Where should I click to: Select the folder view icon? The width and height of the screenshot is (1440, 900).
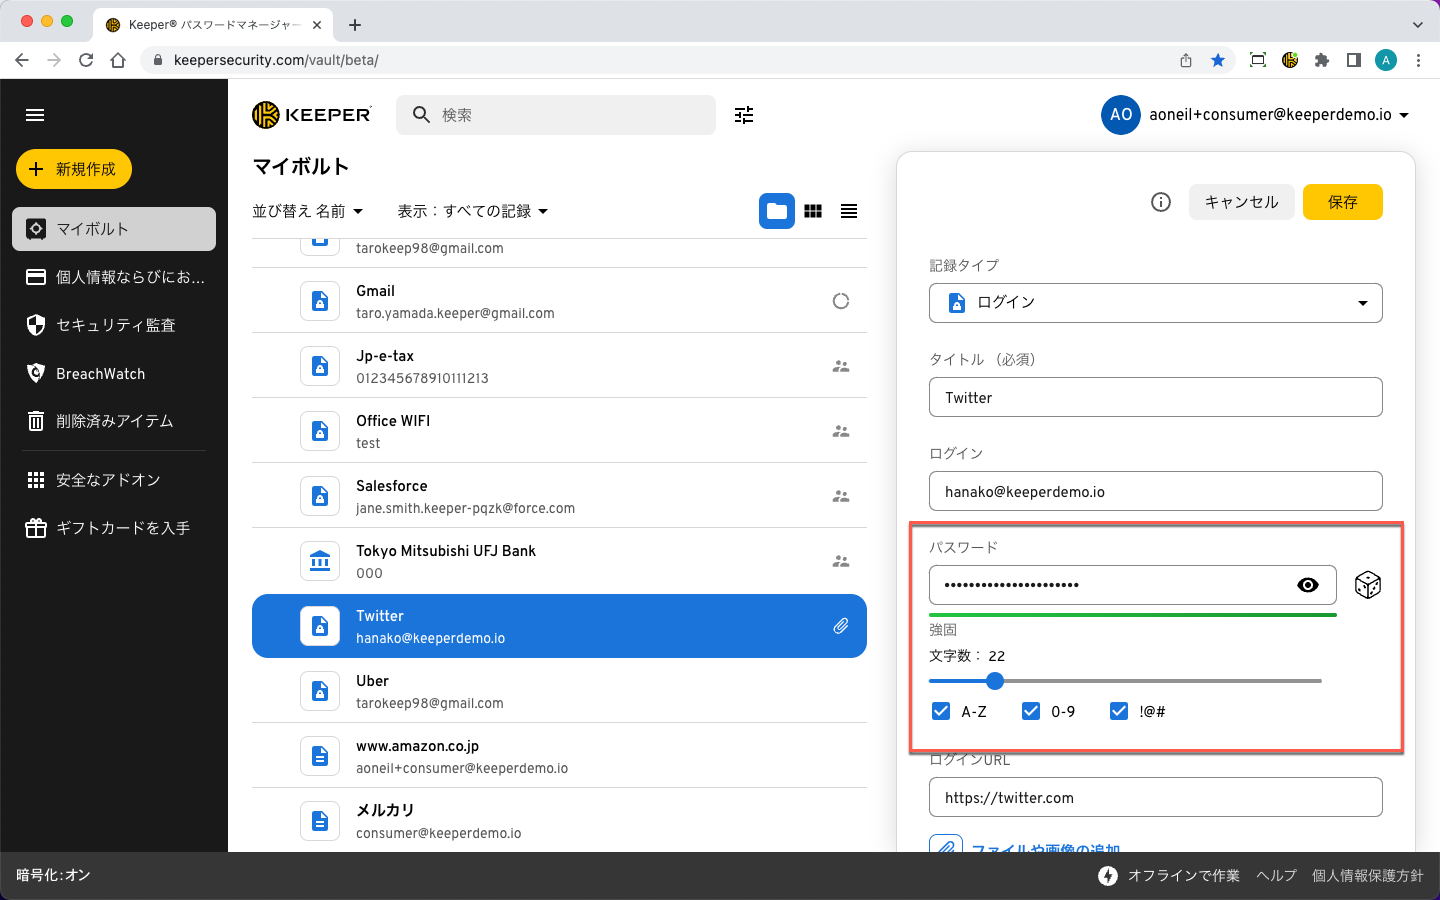click(777, 211)
